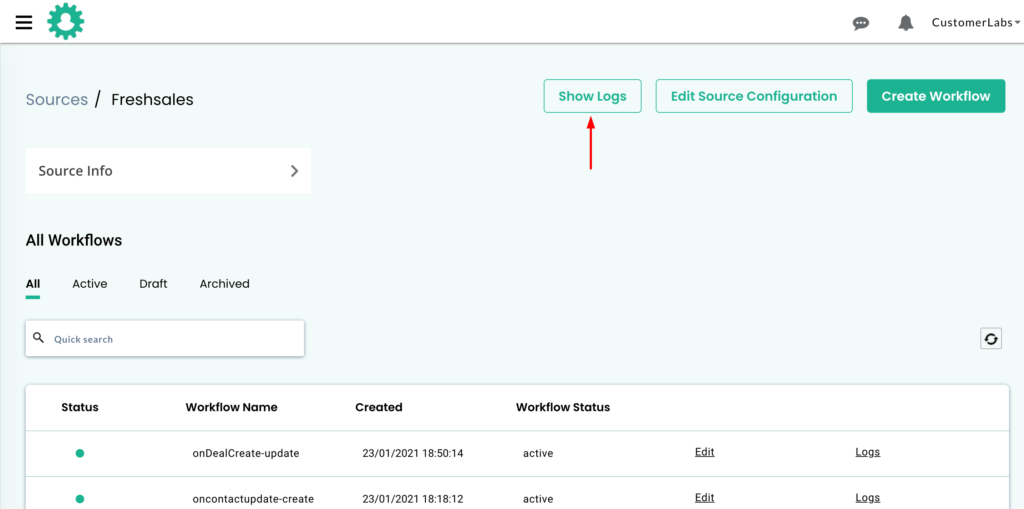Click created date 23/01/2021 18:18:12
The width and height of the screenshot is (1024, 509).
pos(413,499)
